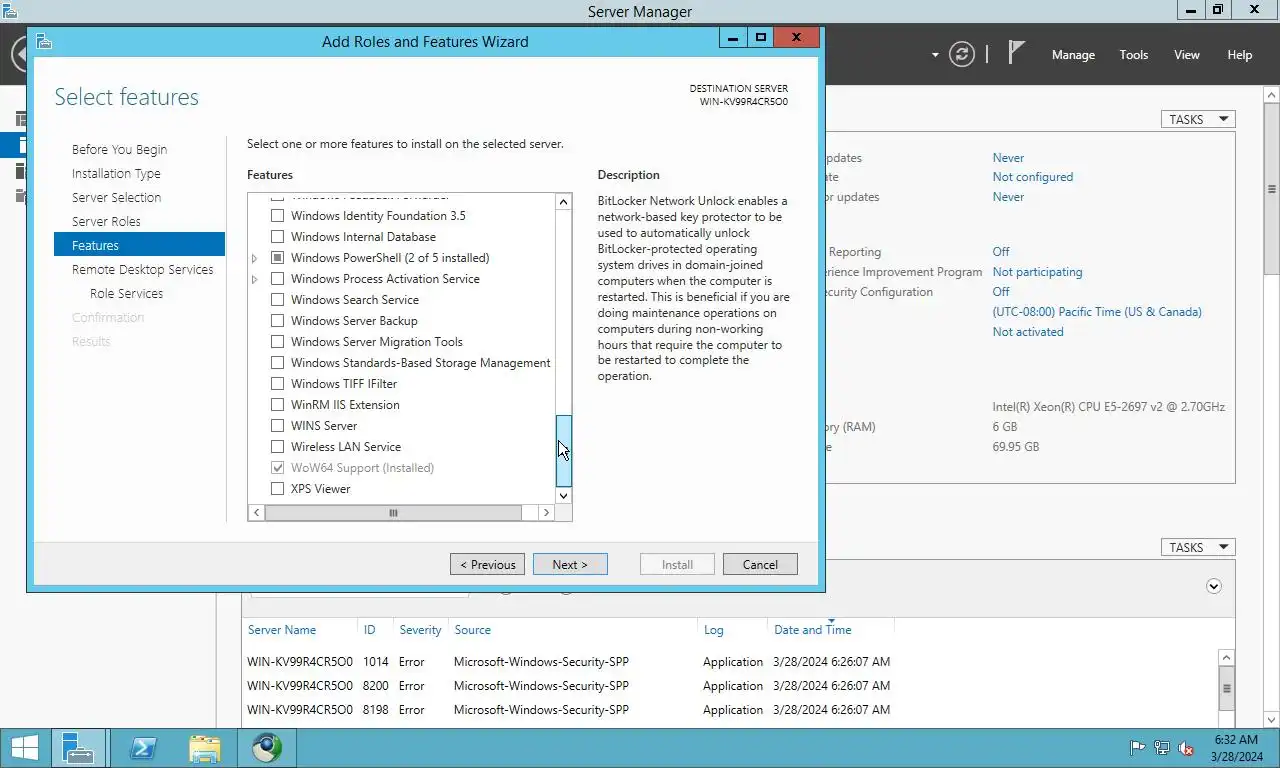Screen dimensions: 1280x768
Task: Check Wireless LAN Service
Action: [x=278, y=447]
